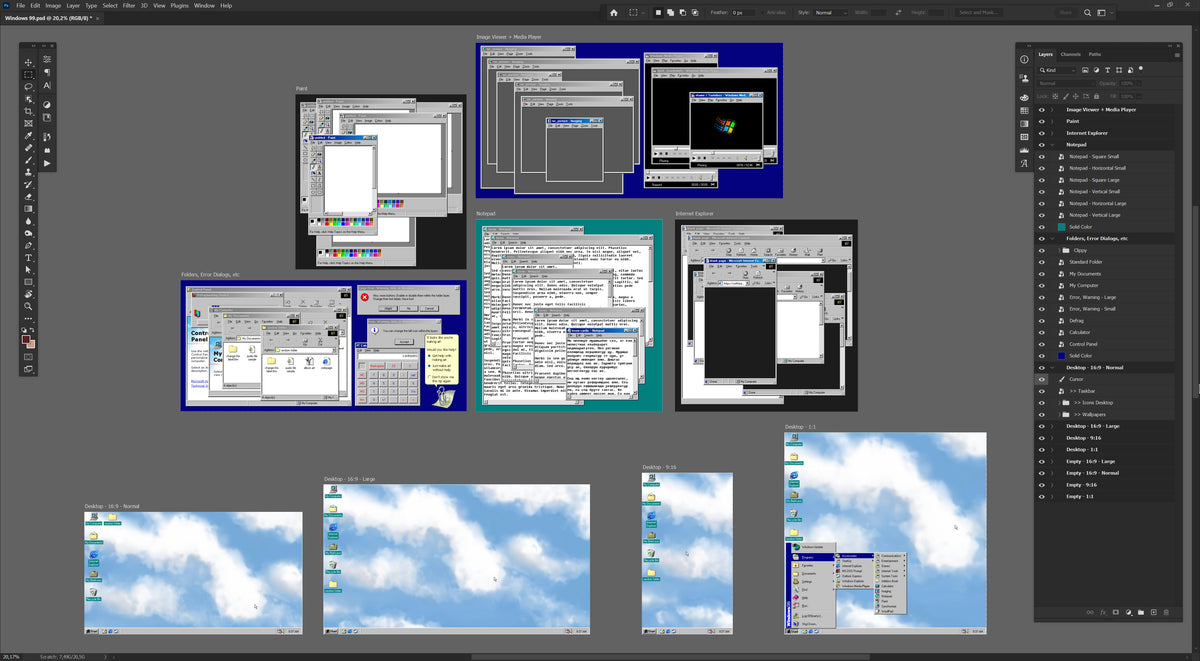This screenshot has height=661, width=1200.
Task: Open the Style dropdown in options bar
Action: (830, 13)
